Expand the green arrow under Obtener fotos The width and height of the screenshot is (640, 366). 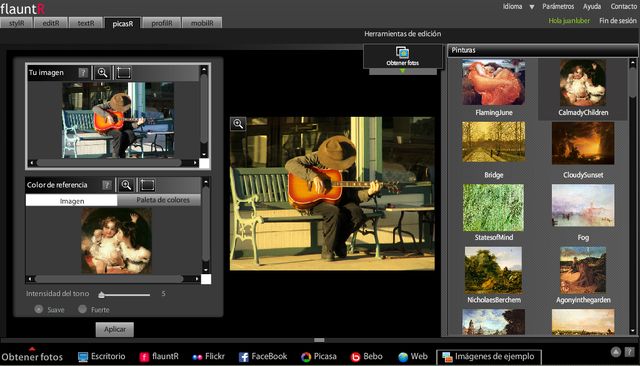[402, 71]
